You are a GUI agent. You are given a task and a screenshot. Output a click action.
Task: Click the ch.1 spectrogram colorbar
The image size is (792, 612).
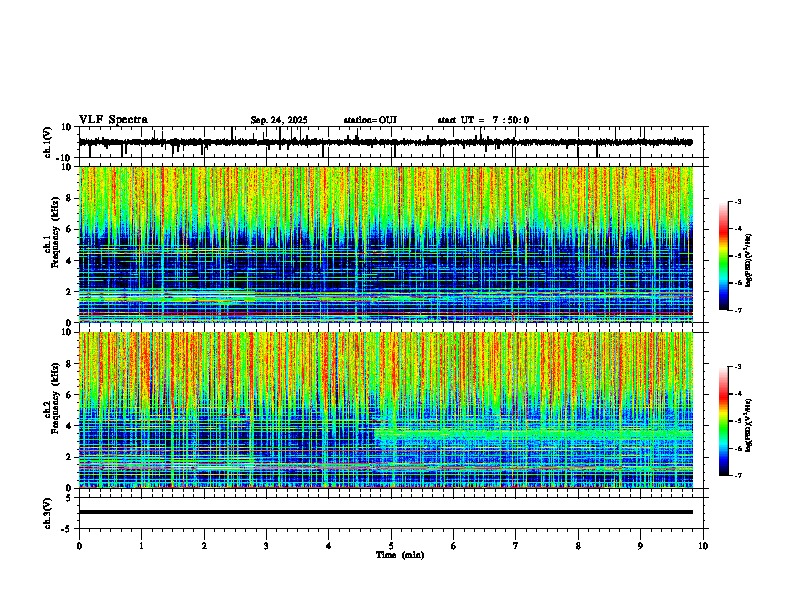click(x=723, y=256)
